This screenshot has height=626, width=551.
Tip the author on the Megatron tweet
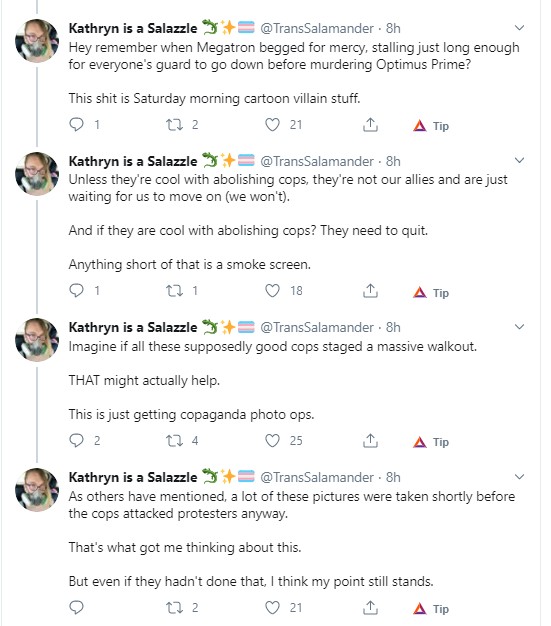click(431, 126)
